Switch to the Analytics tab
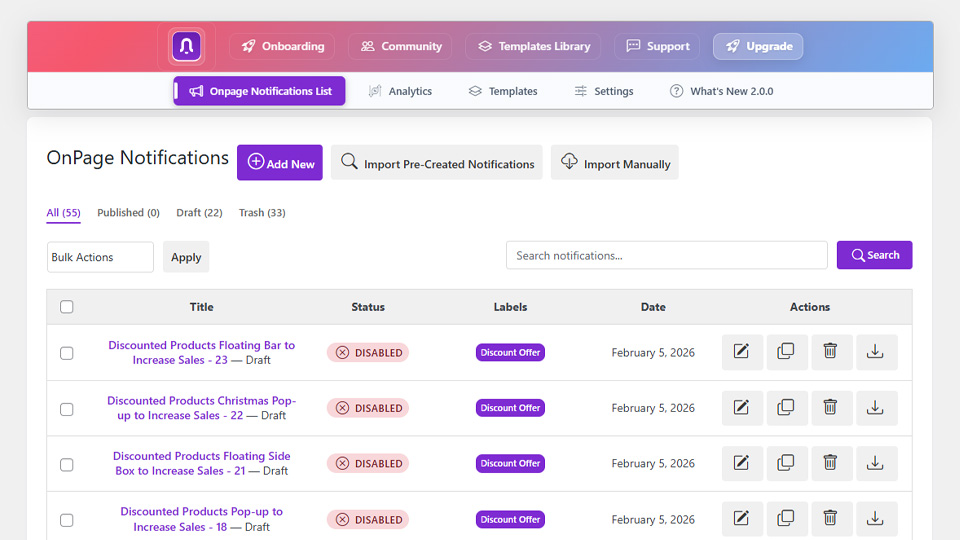960x540 pixels. coord(400,91)
